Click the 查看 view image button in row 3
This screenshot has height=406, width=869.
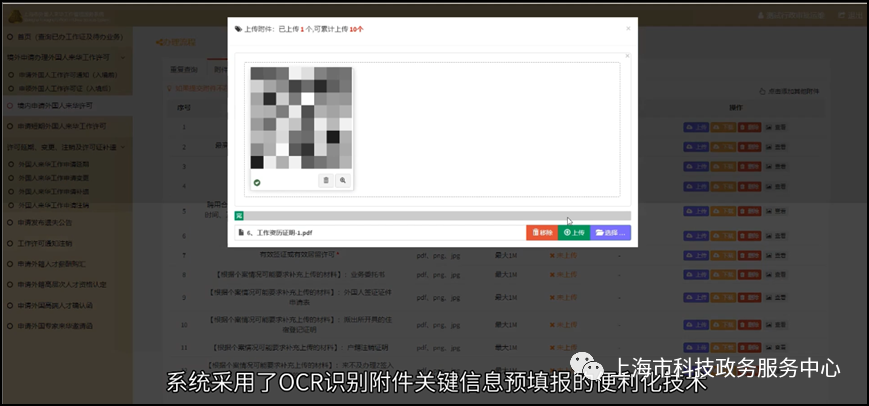pos(776,166)
